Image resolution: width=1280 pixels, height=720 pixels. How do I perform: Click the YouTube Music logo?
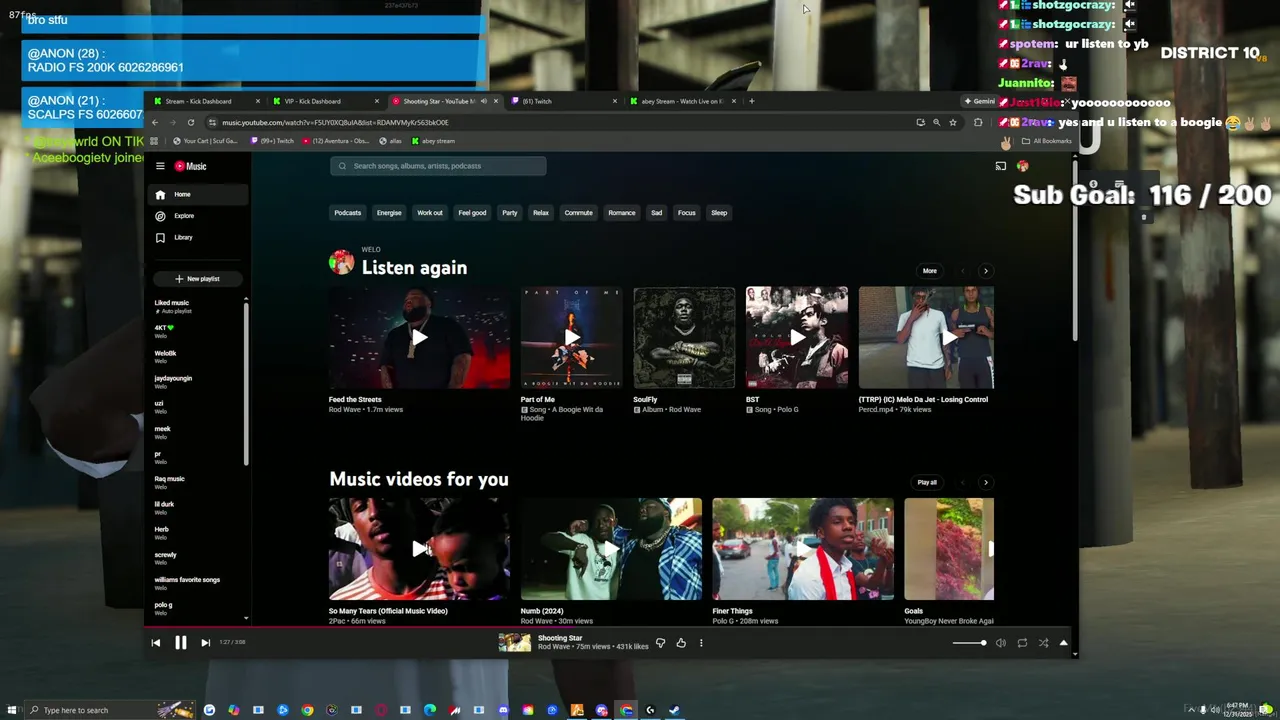click(190, 166)
